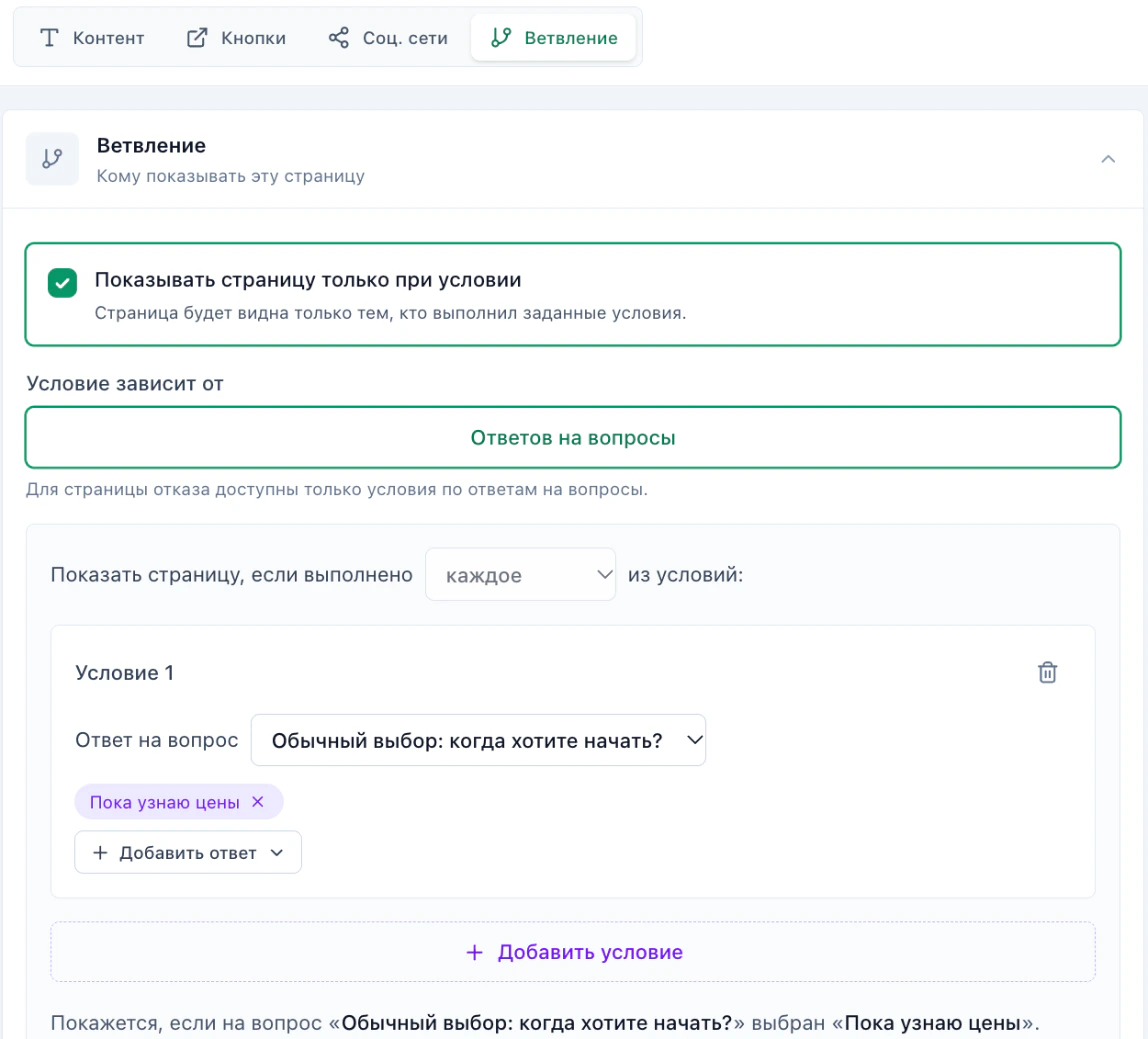Viewport: 1148px width, 1039px height.
Task: Click the words из условий:
Action: (x=685, y=575)
